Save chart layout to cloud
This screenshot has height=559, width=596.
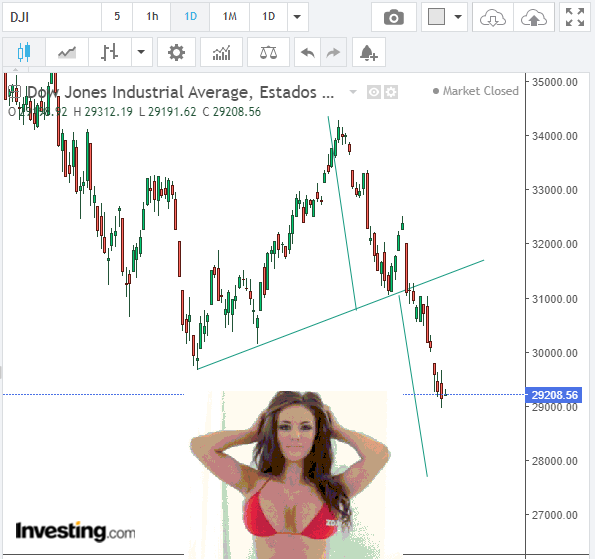pyautogui.click(x=534, y=17)
